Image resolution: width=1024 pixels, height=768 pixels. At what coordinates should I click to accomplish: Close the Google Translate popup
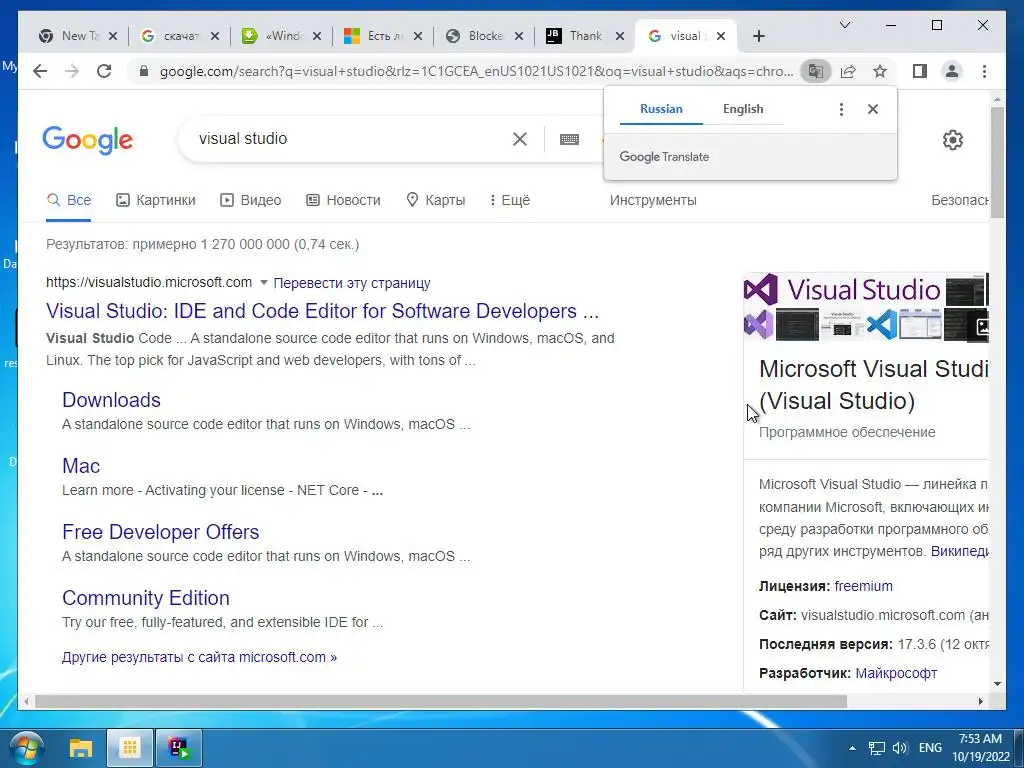[x=872, y=109]
